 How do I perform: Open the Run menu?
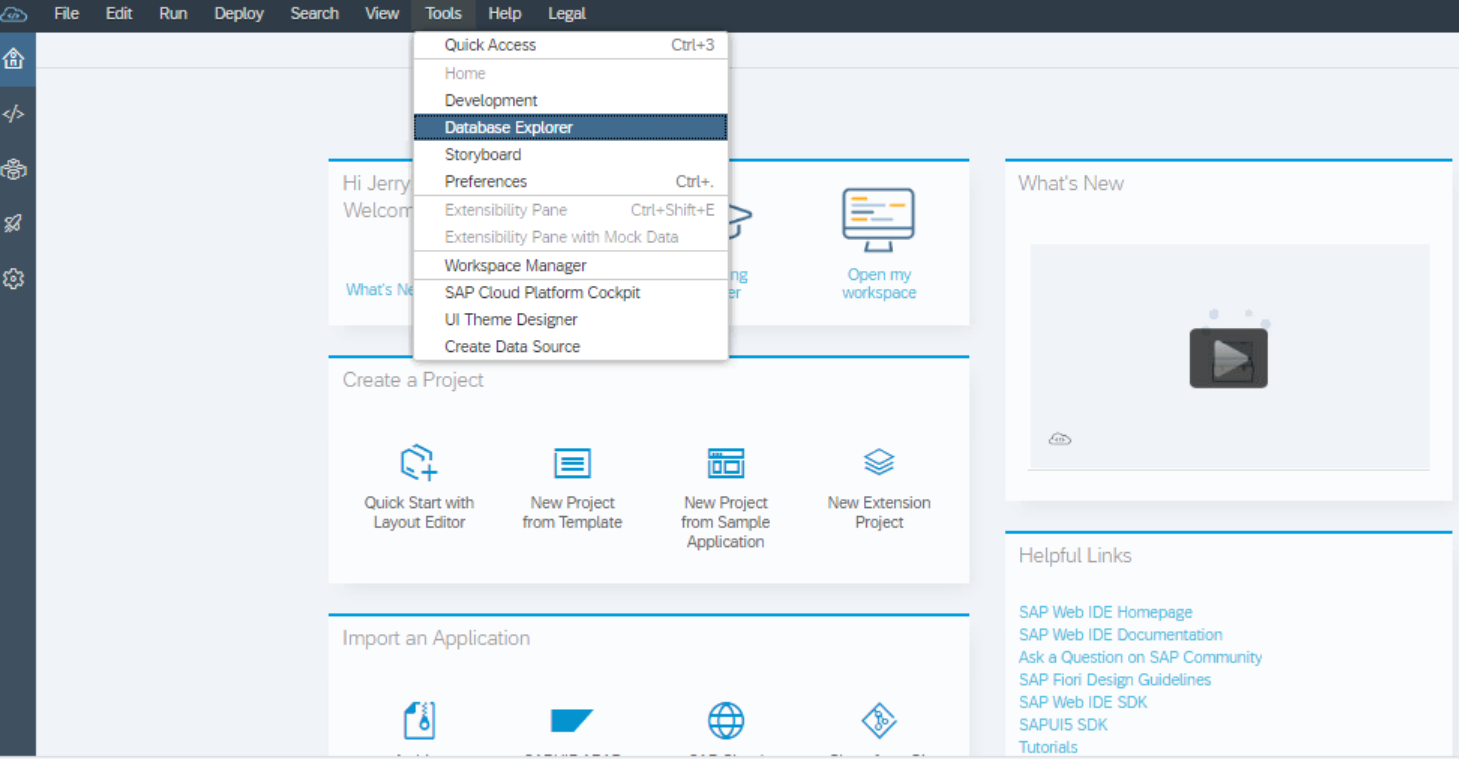coord(173,14)
